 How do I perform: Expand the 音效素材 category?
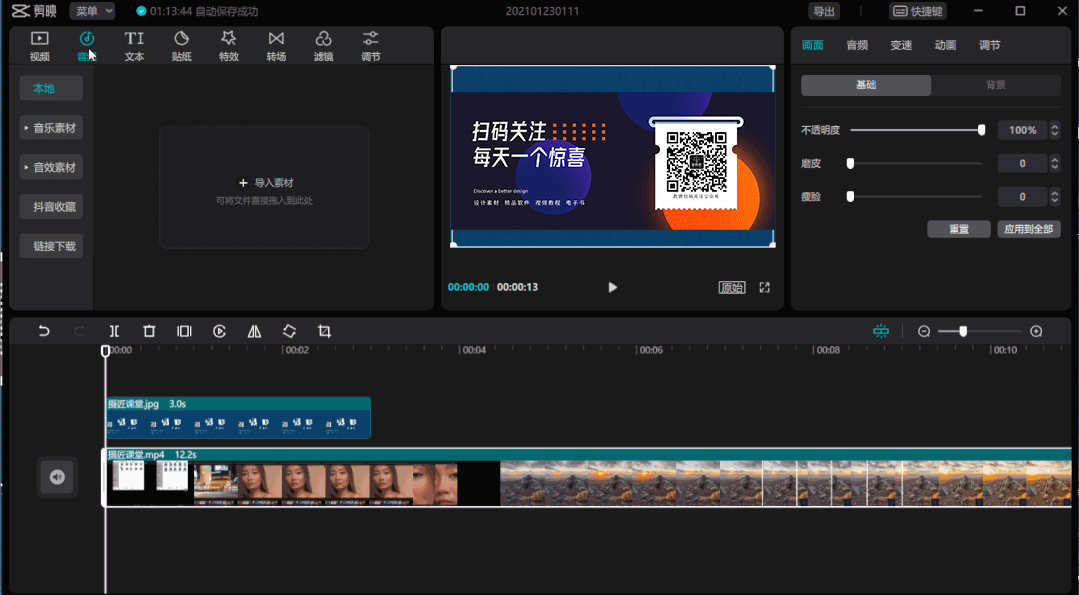pyautogui.click(x=52, y=167)
